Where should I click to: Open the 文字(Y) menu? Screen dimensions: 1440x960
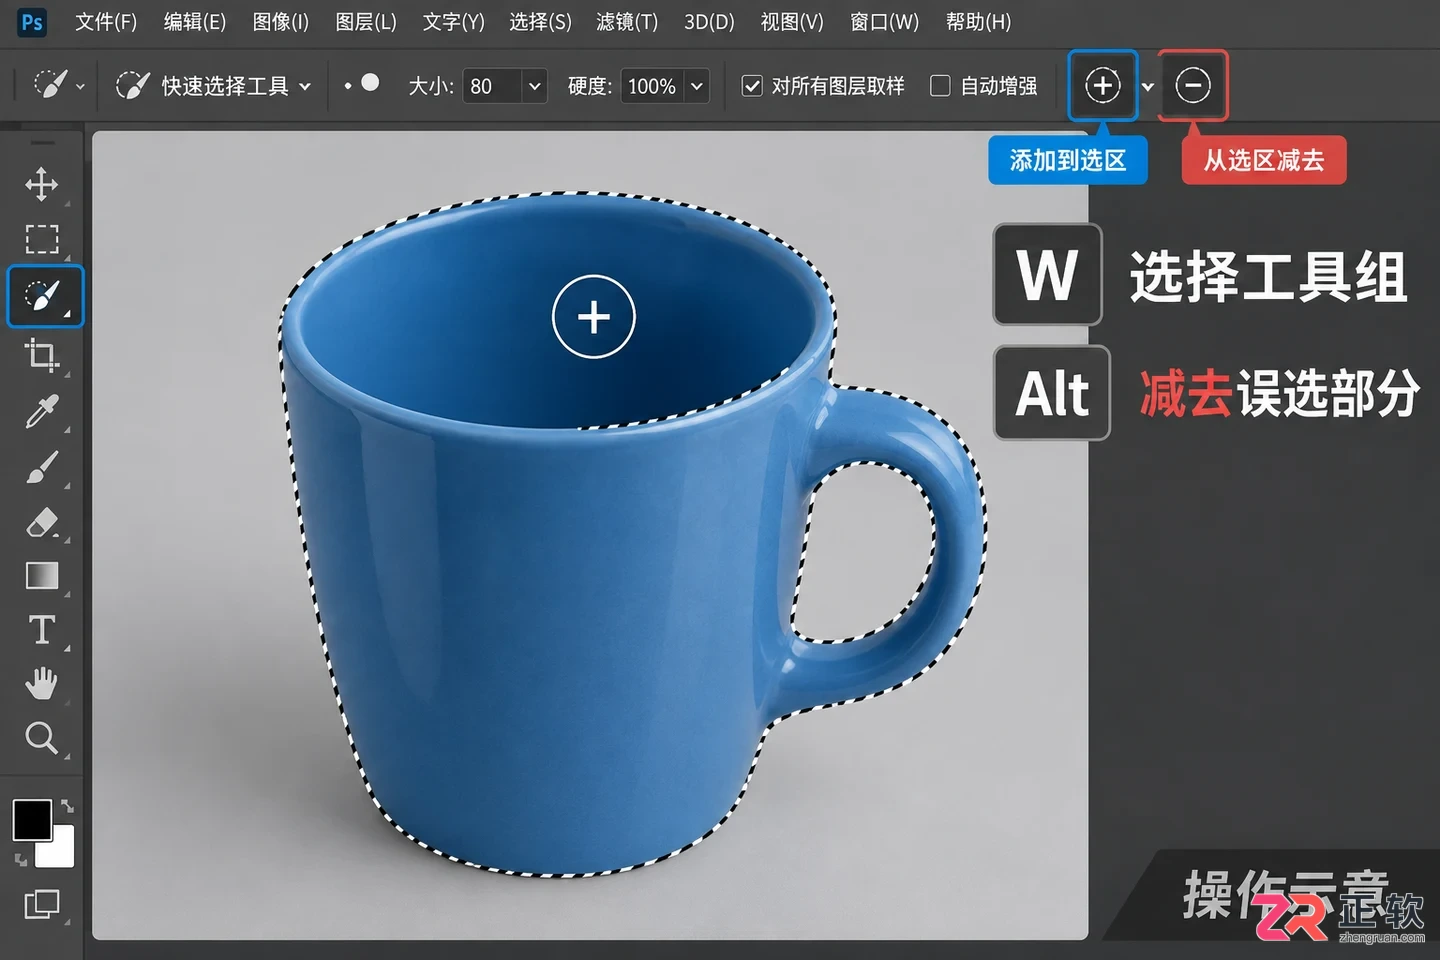click(x=453, y=22)
